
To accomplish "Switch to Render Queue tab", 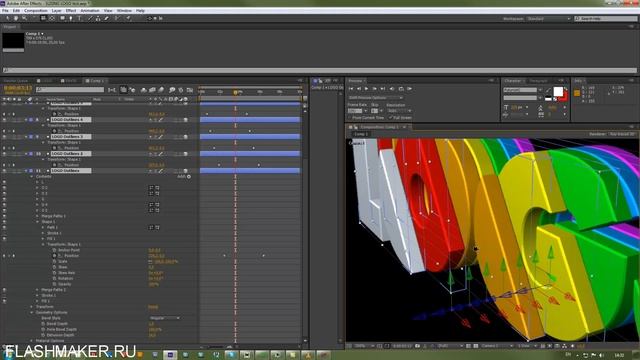I will [16, 81].
